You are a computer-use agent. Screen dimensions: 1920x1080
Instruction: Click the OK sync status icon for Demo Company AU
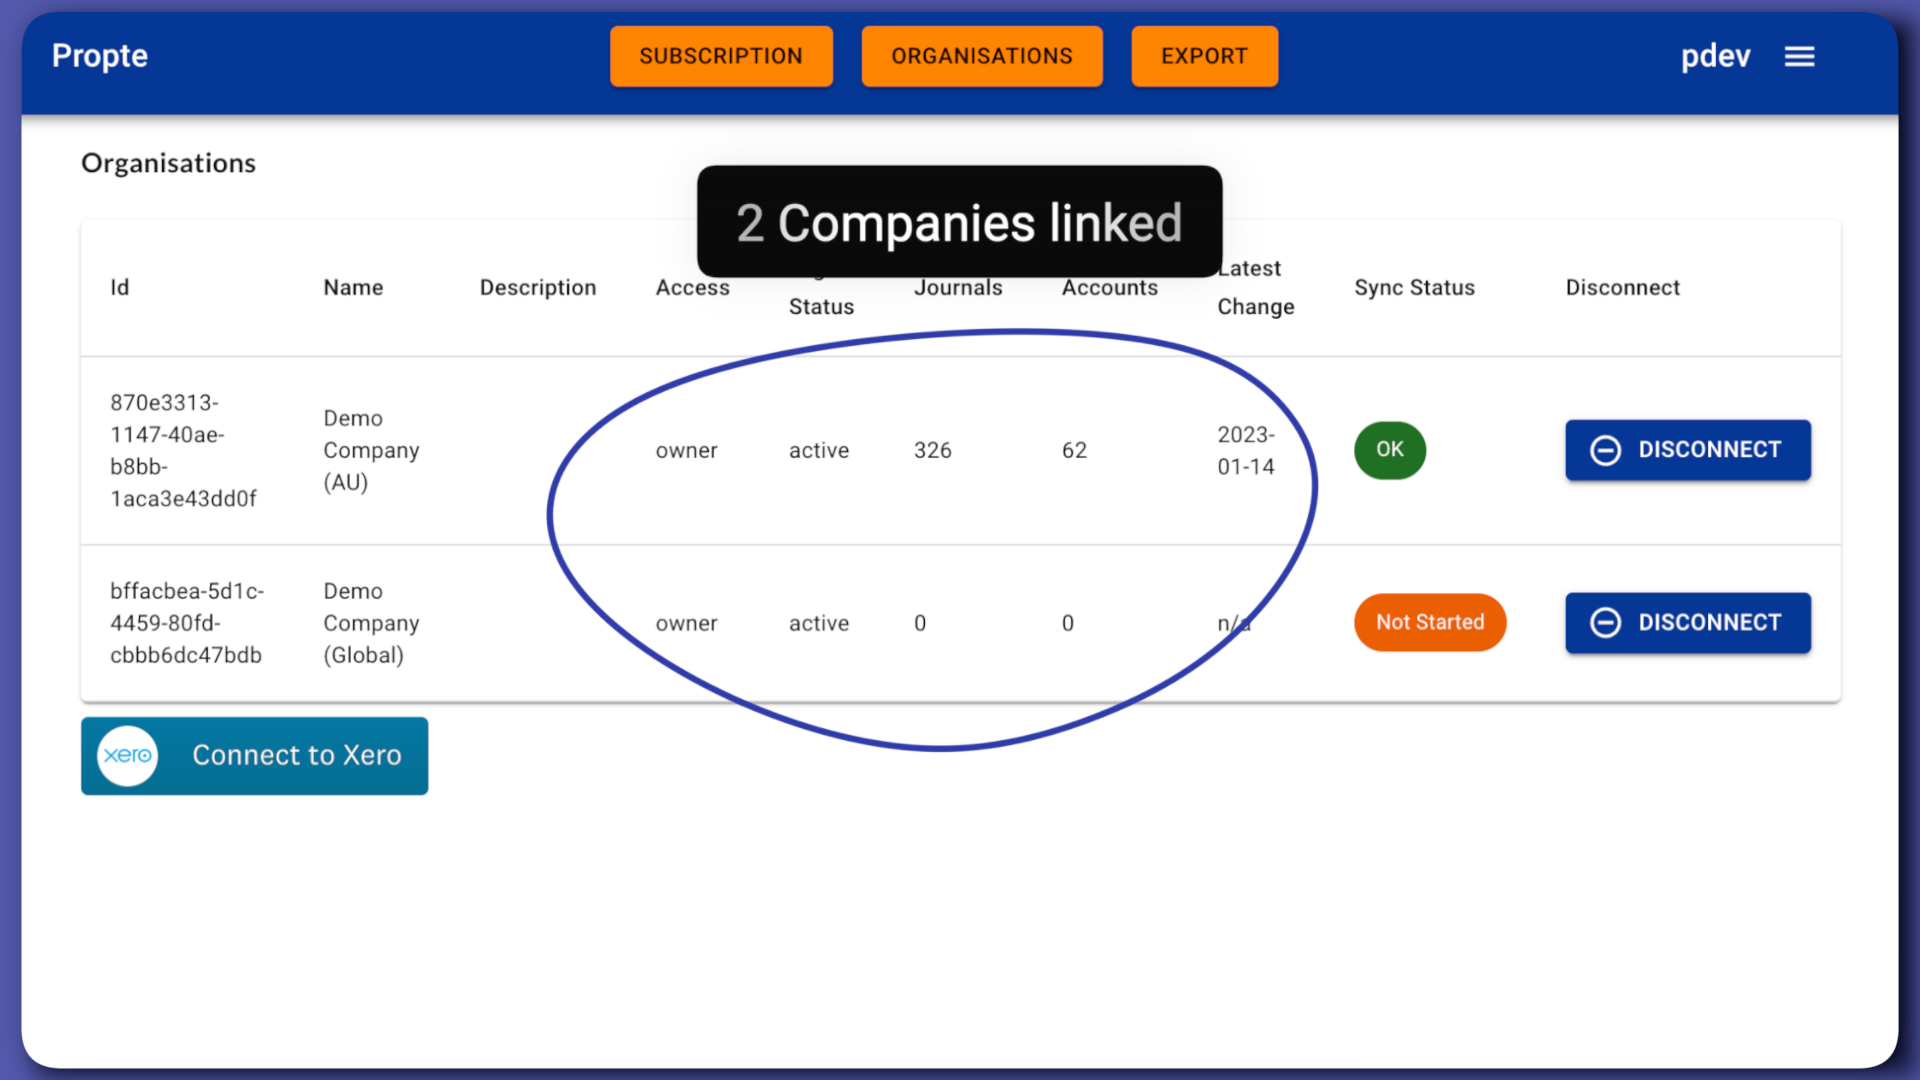click(x=1389, y=448)
